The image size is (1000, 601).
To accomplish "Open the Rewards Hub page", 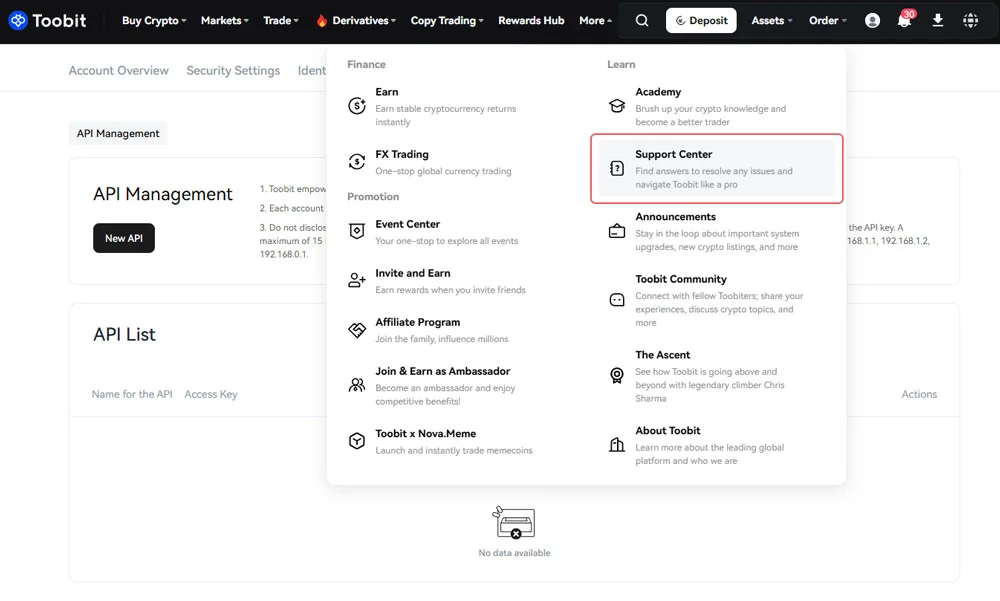I will coord(531,20).
